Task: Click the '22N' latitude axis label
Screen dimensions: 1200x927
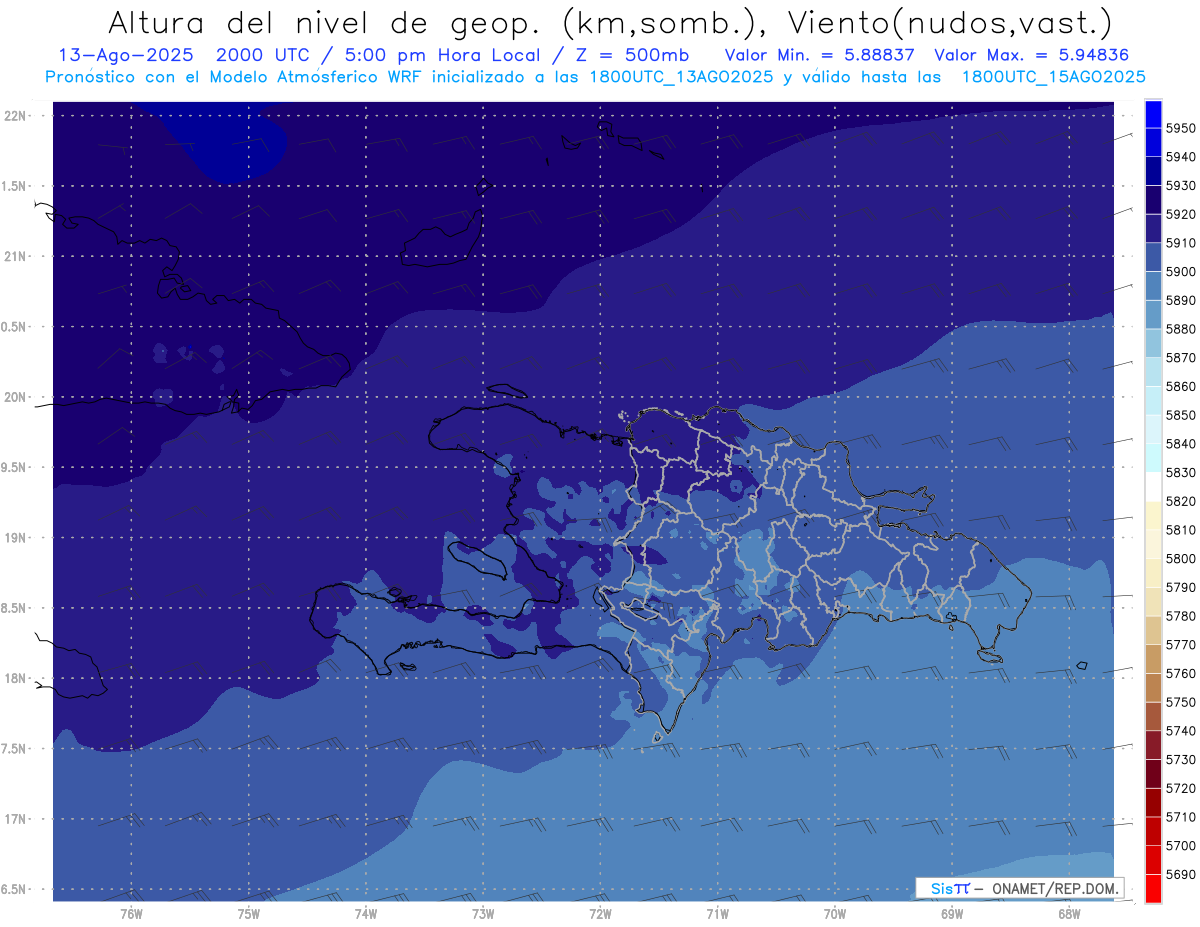Action: click(15, 115)
